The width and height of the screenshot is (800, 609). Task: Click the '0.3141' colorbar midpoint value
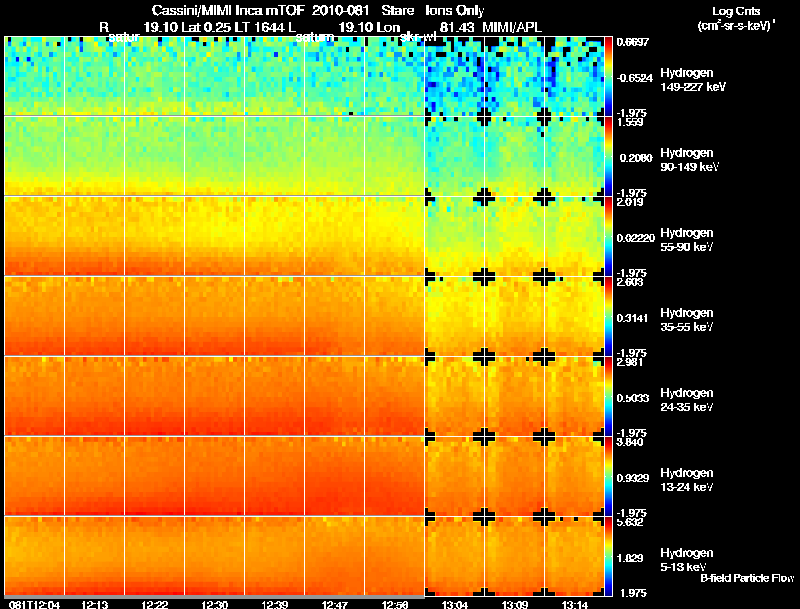click(633, 318)
